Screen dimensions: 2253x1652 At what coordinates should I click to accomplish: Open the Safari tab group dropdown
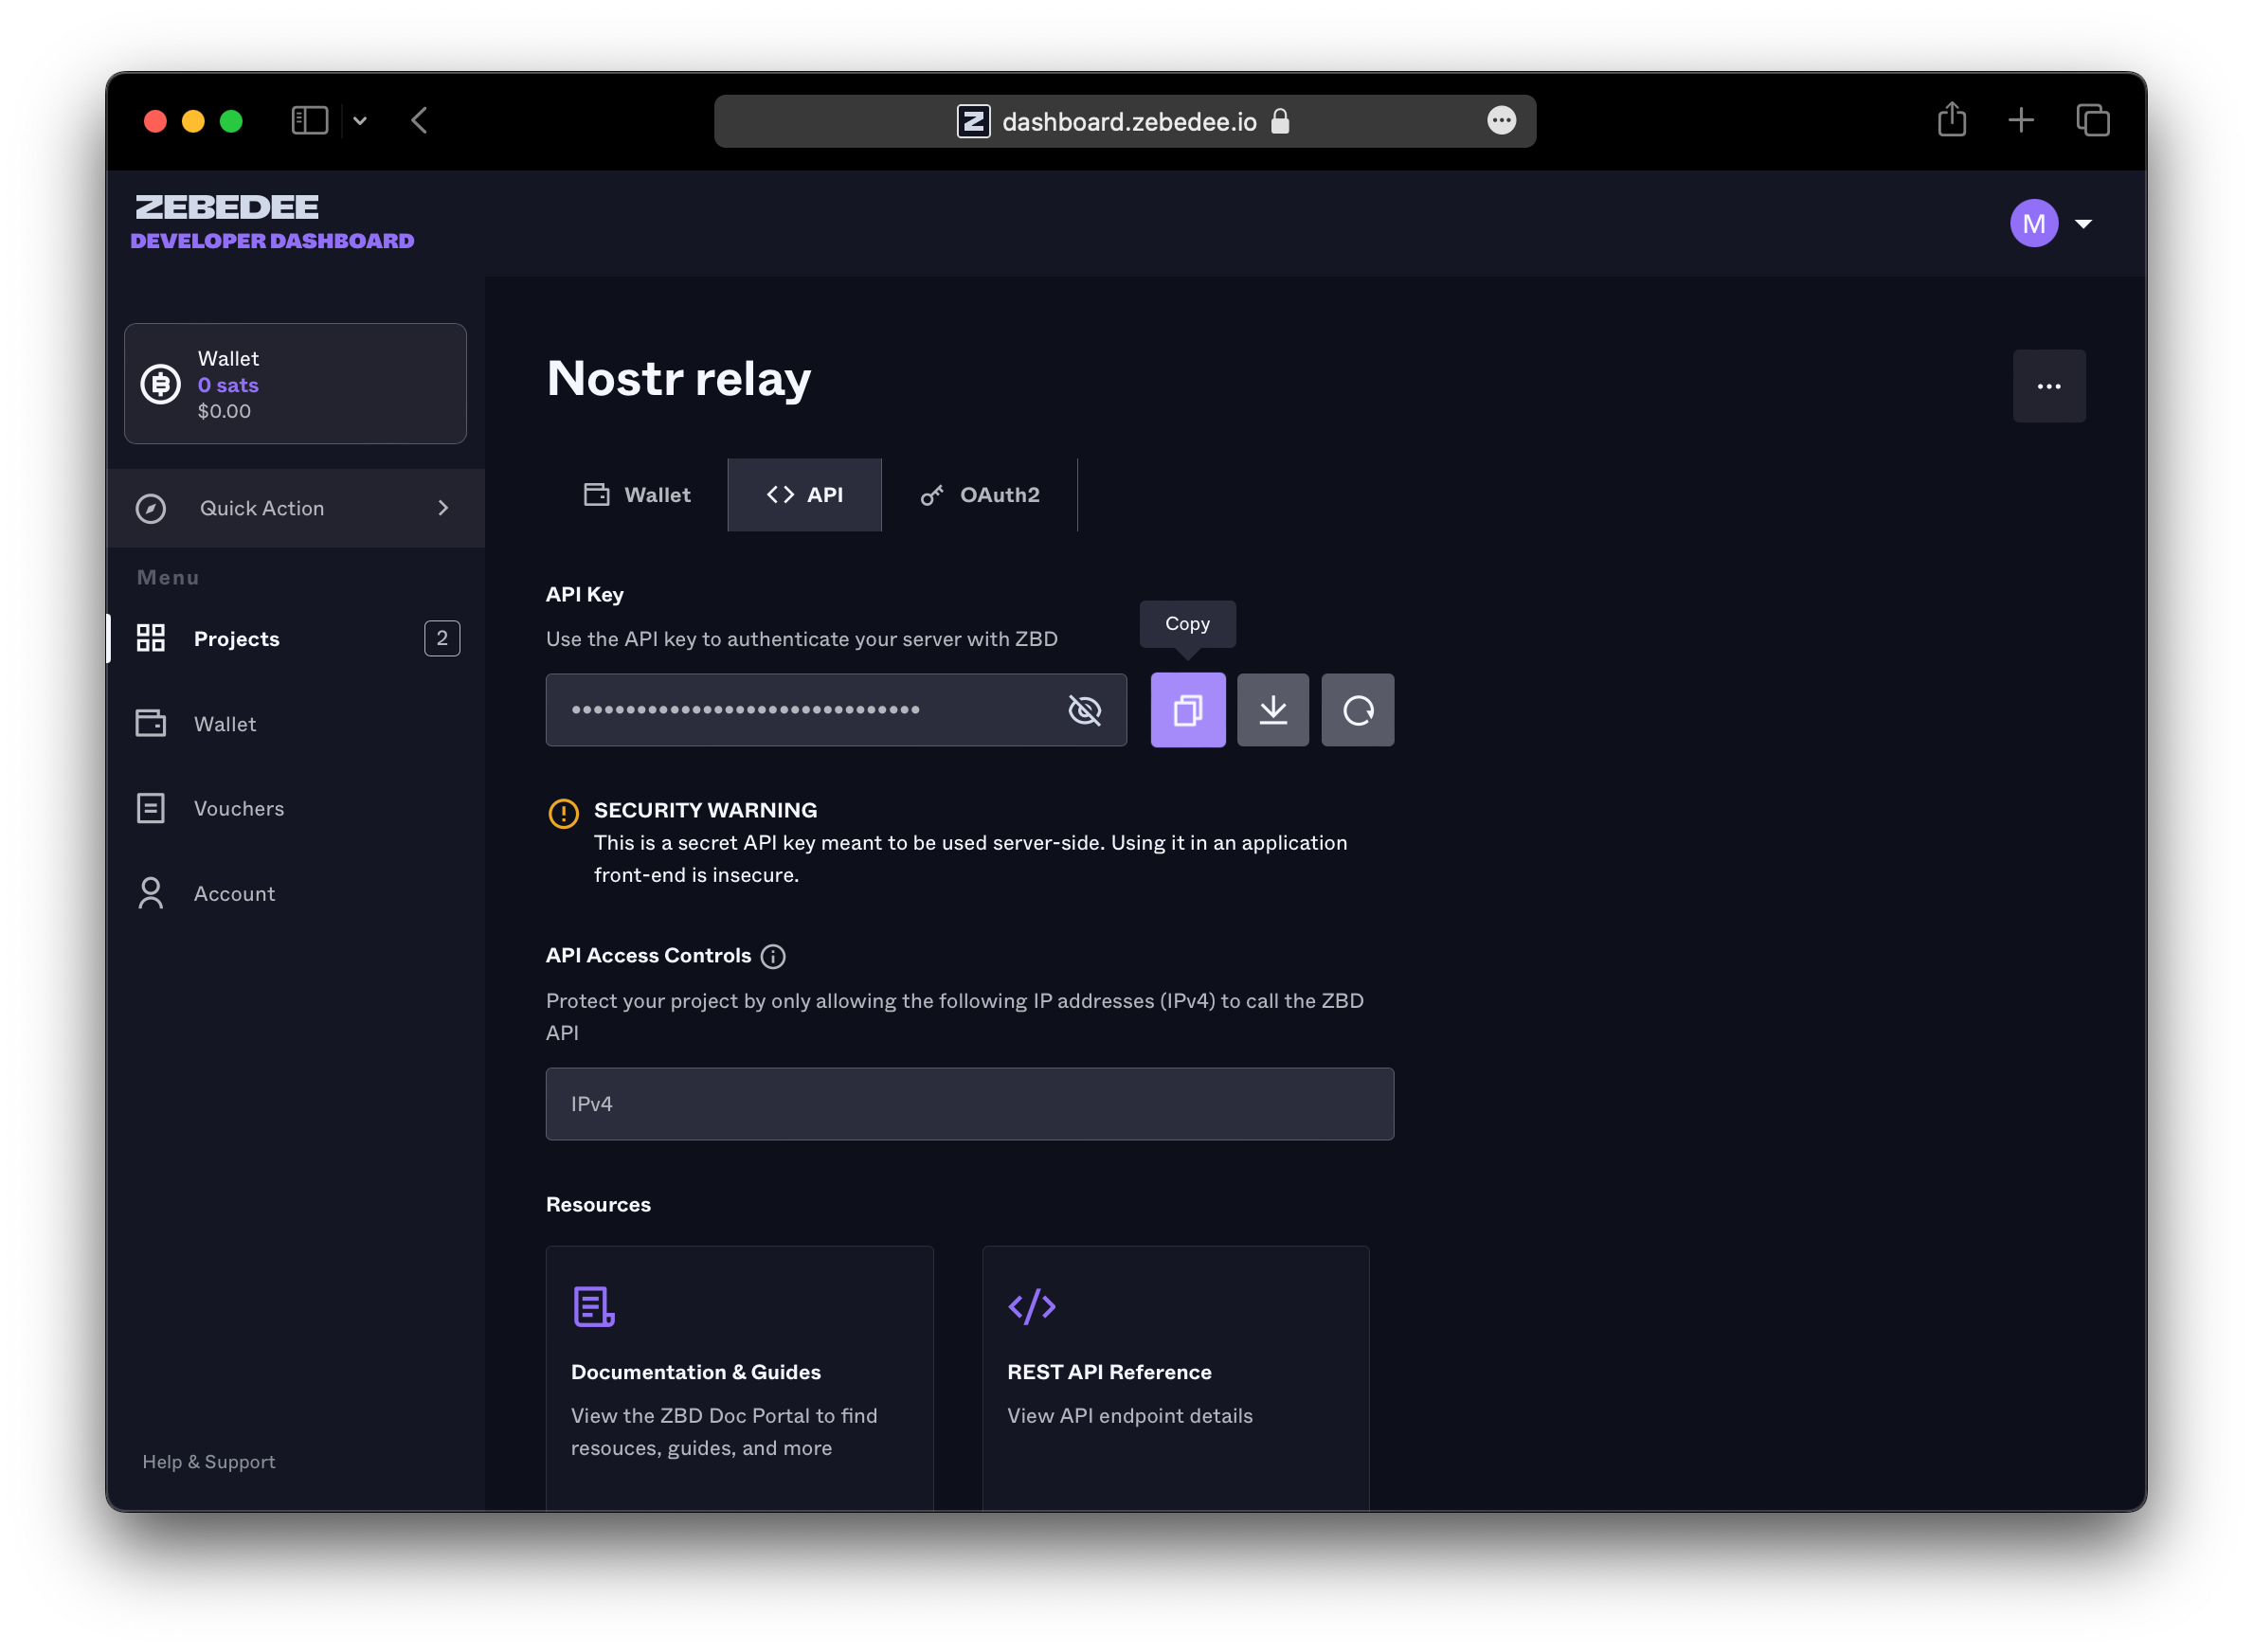[x=361, y=120]
